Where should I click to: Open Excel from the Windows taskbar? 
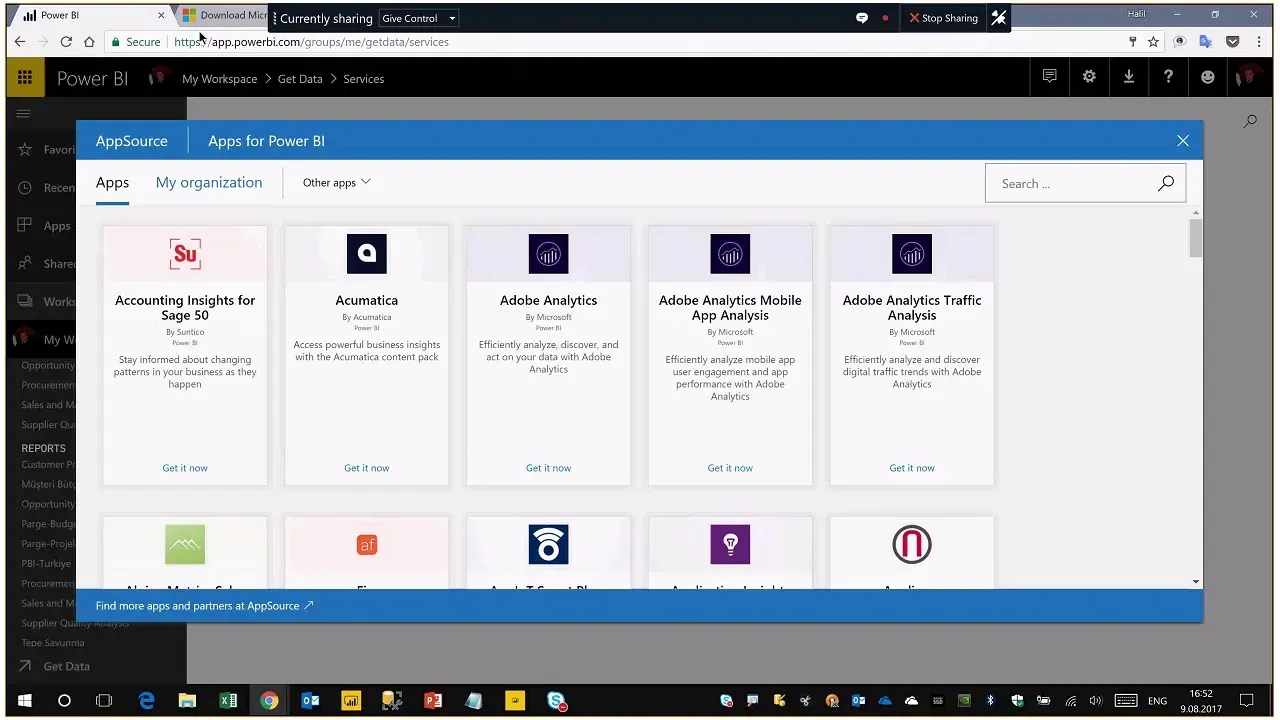228,701
